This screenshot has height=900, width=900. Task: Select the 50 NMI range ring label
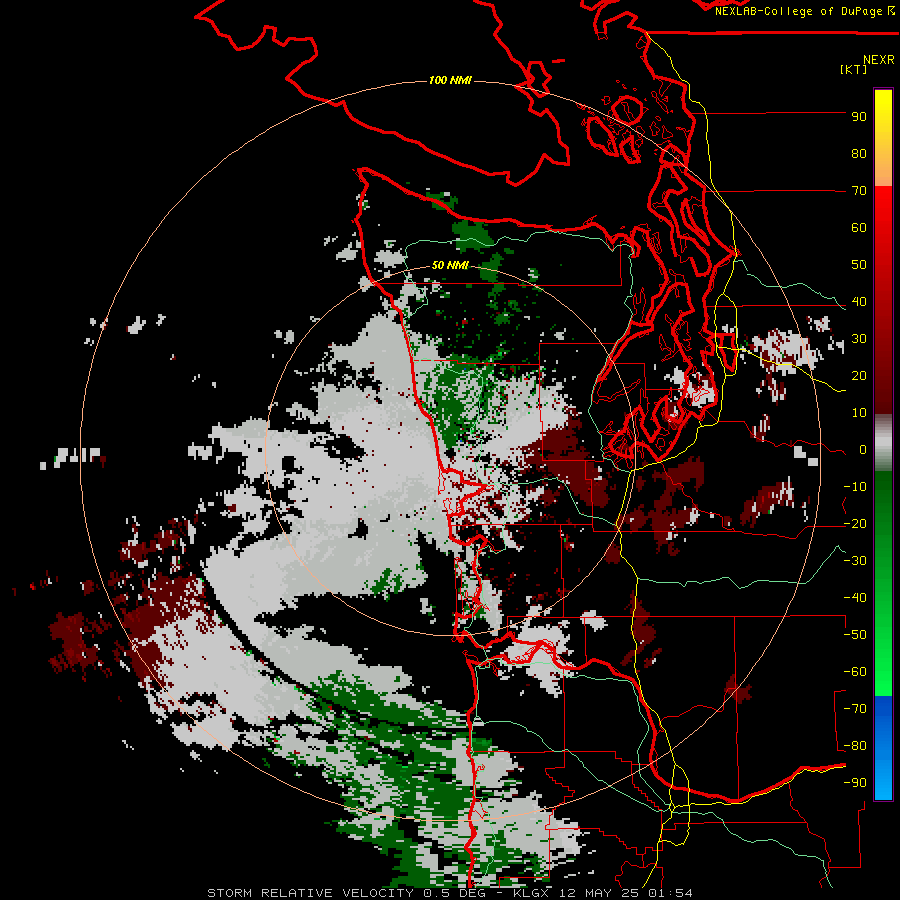point(451,265)
